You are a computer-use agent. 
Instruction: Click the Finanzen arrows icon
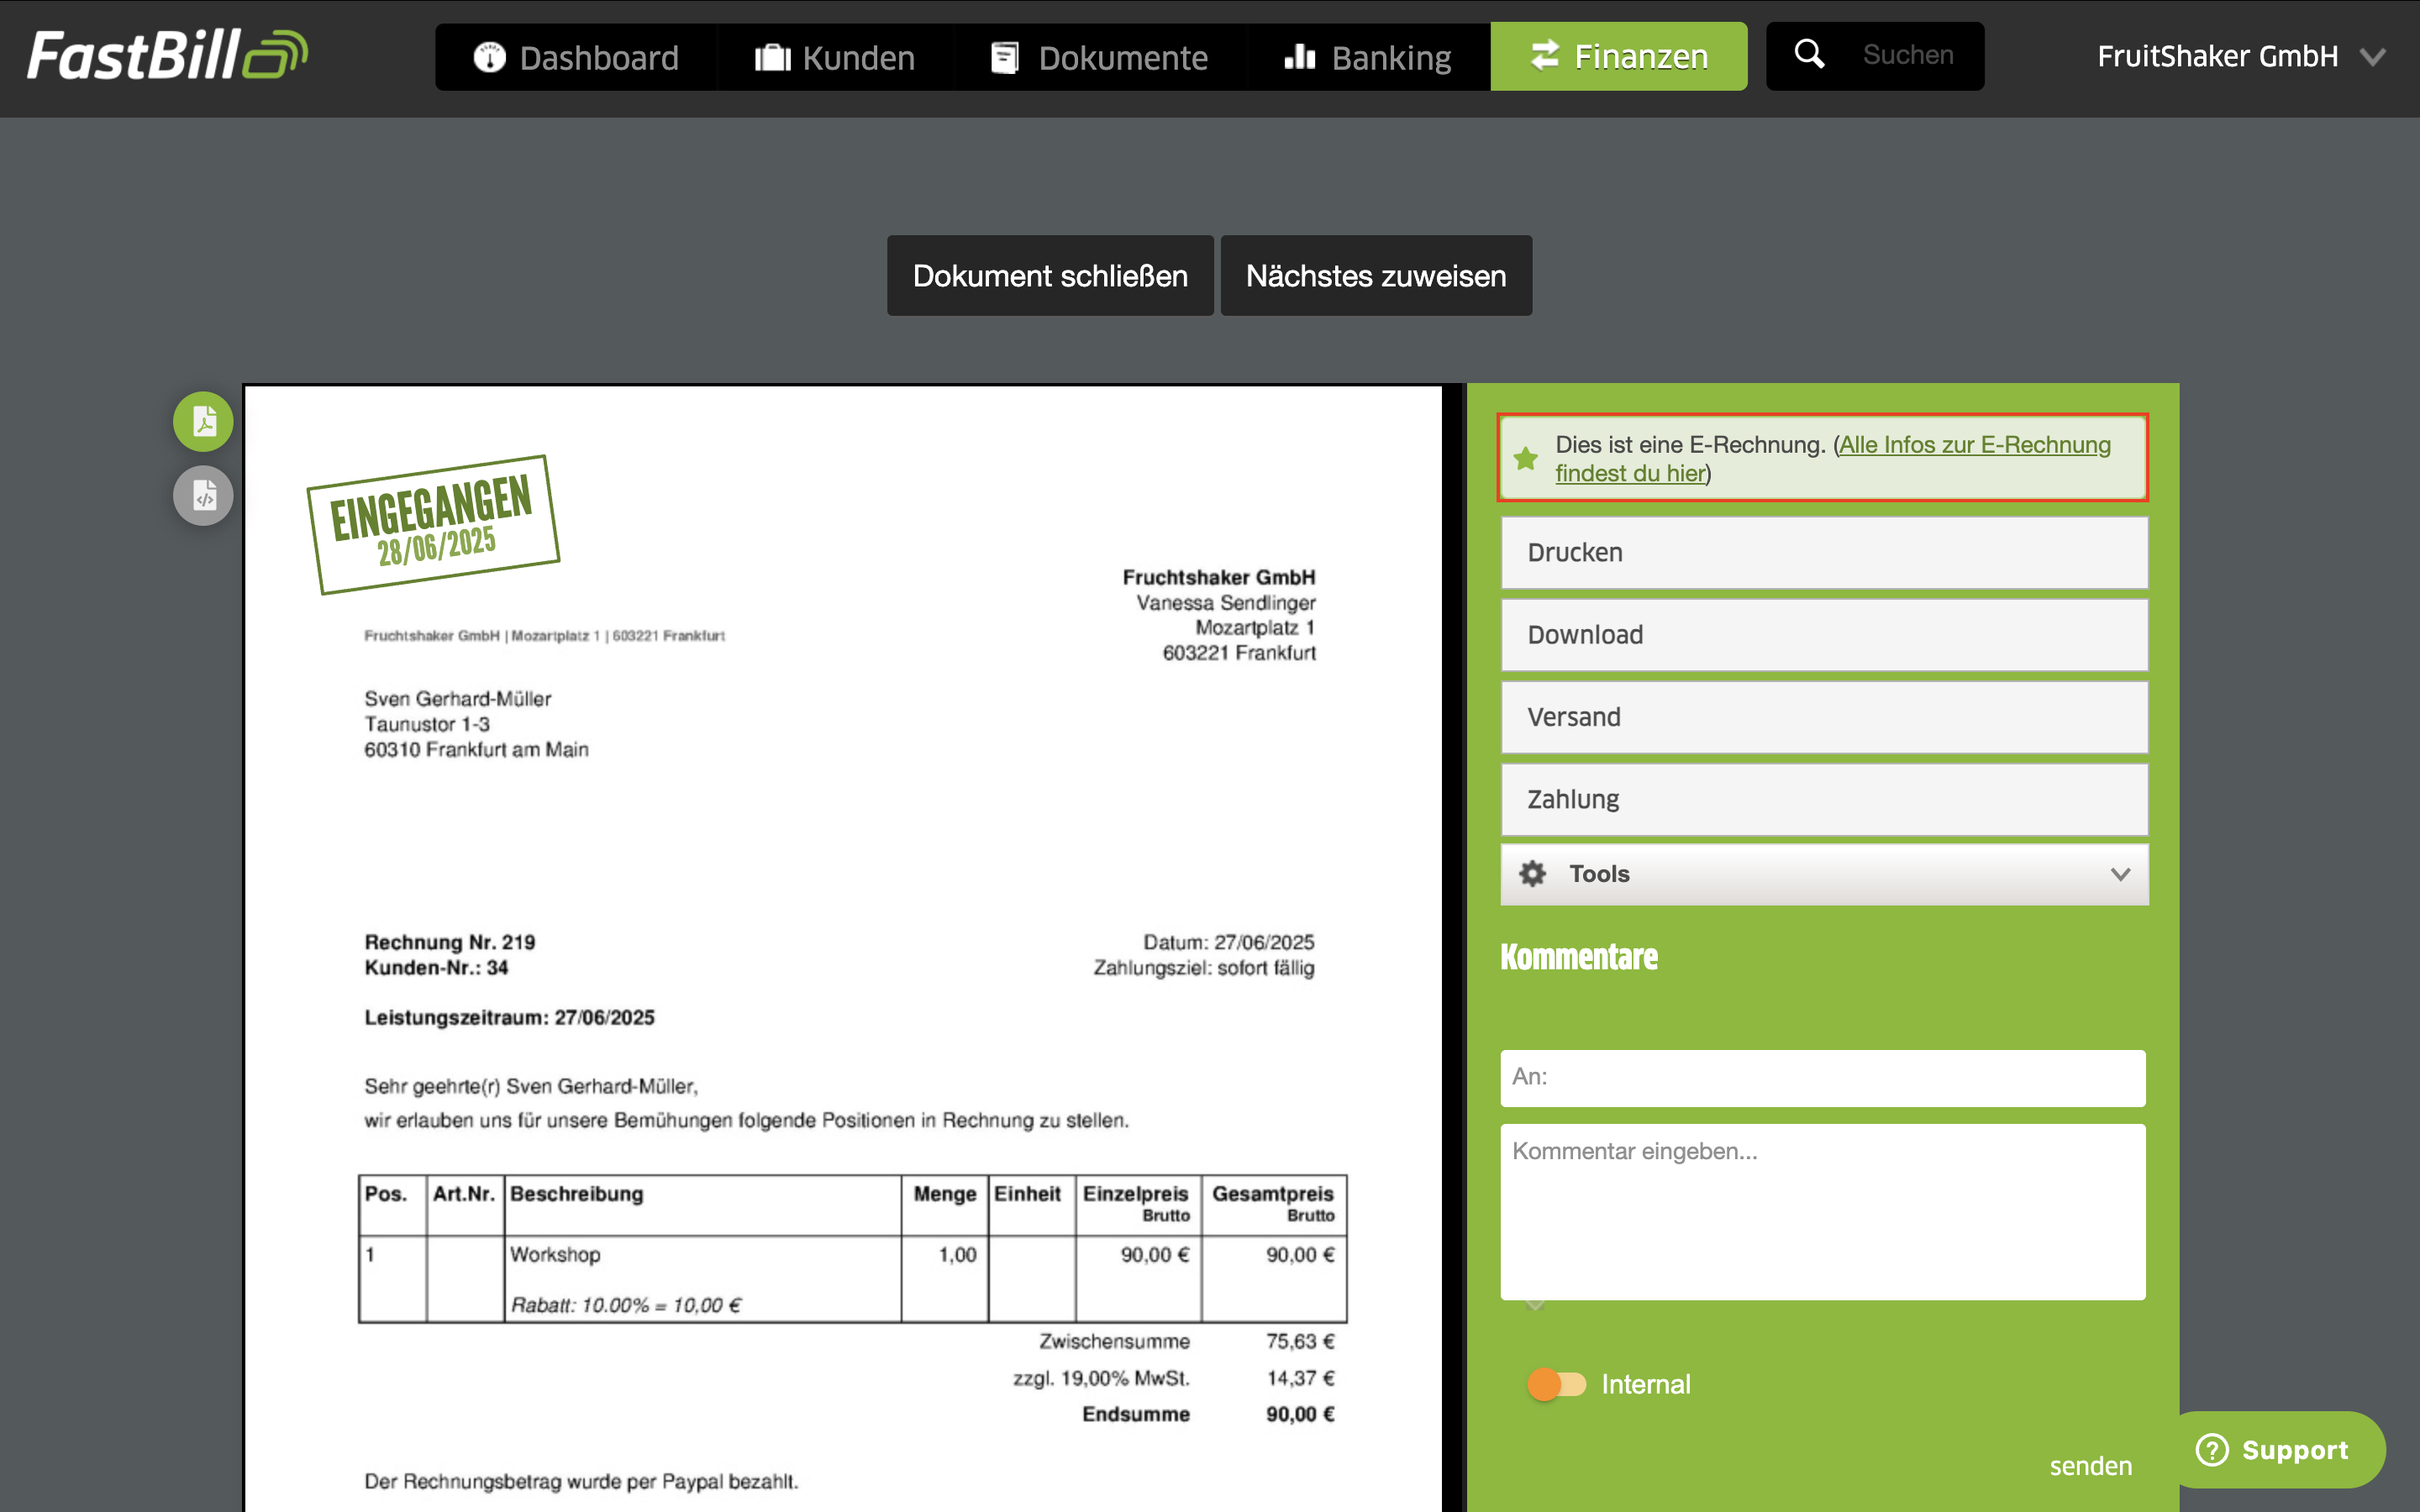pyautogui.click(x=1545, y=55)
